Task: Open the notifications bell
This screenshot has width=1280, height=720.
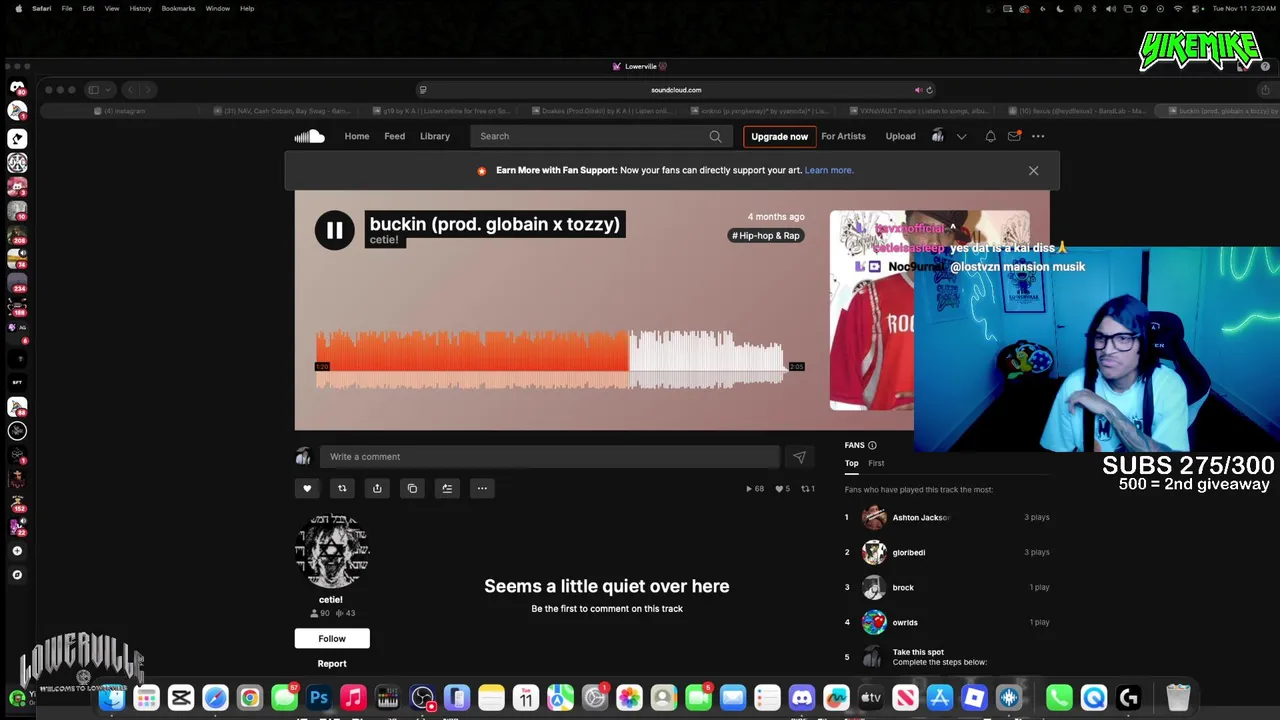Action: coord(990,136)
